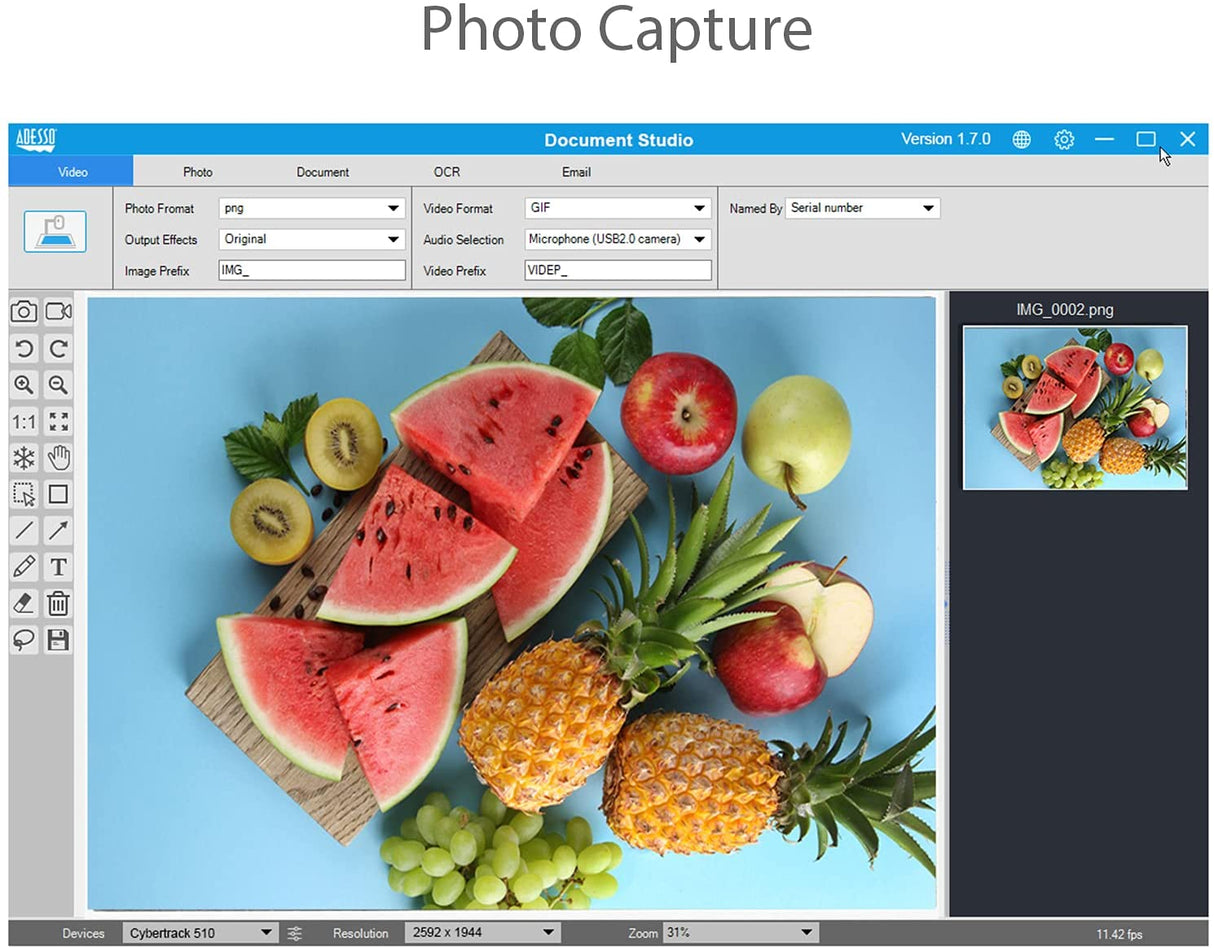
Task: Freeze the video with the snowflake icon
Action: pyautogui.click(x=24, y=459)
